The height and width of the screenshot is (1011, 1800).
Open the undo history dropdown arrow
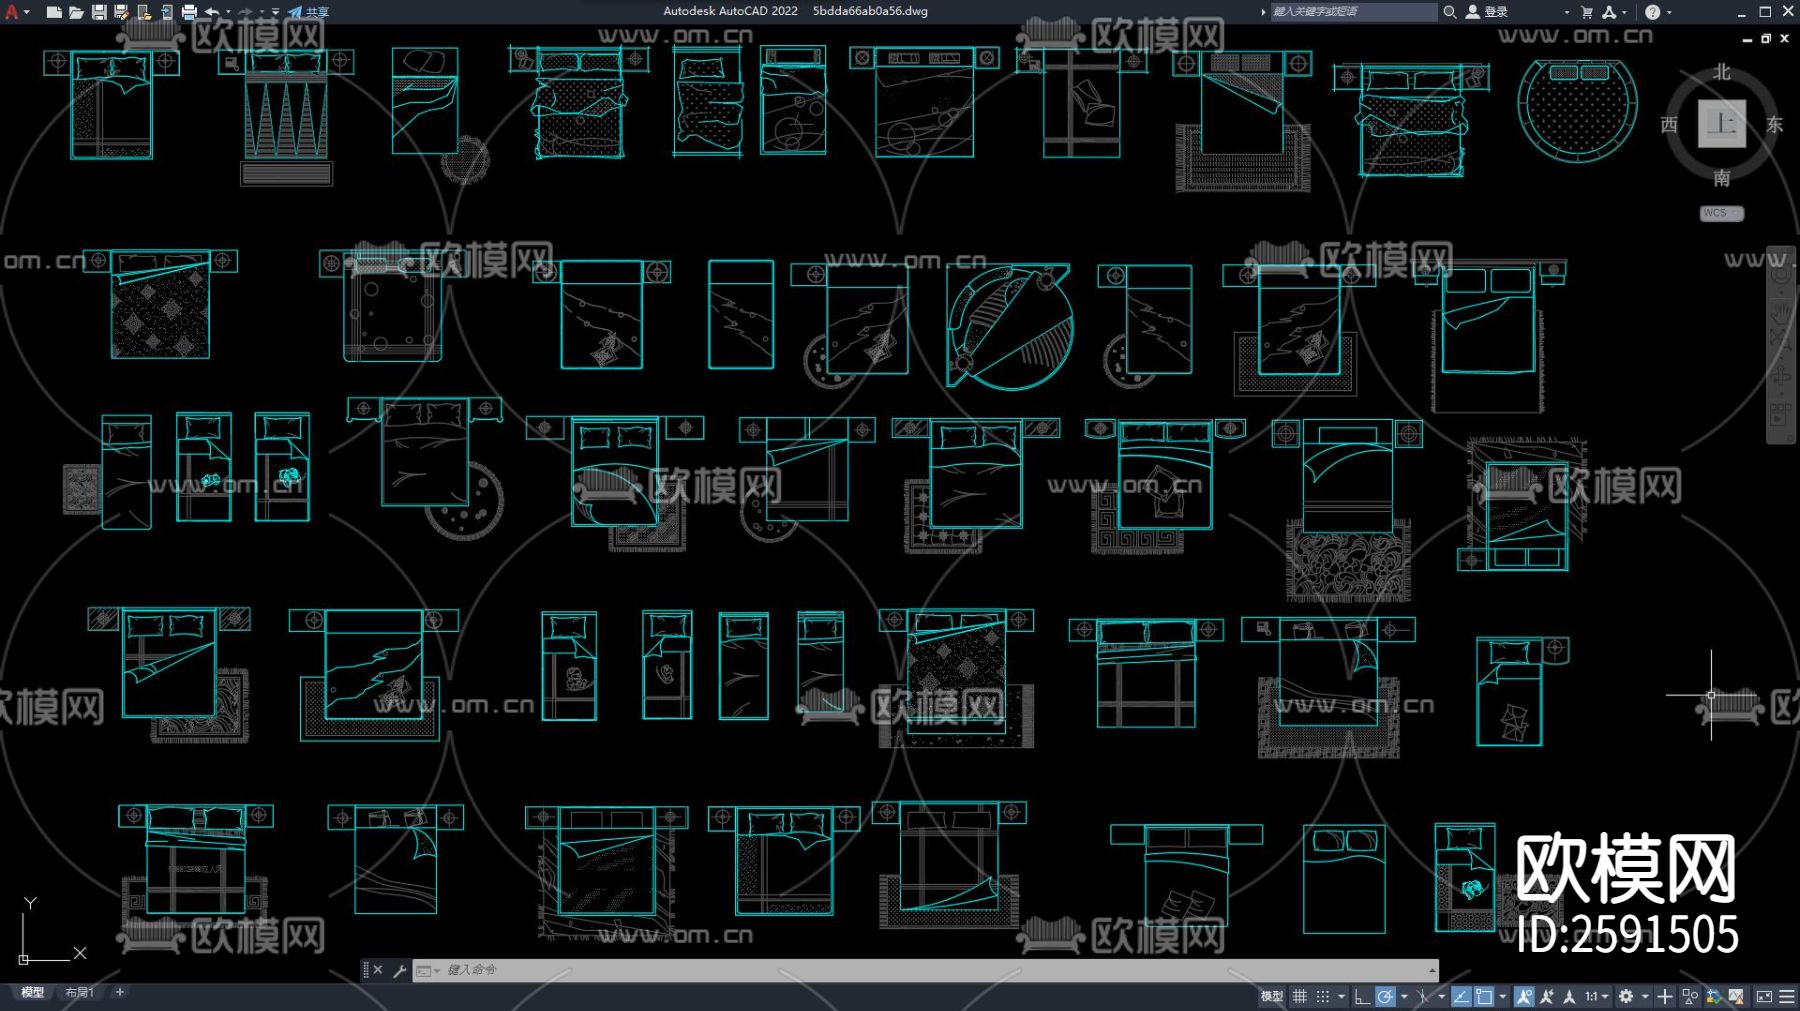point(228,12)
